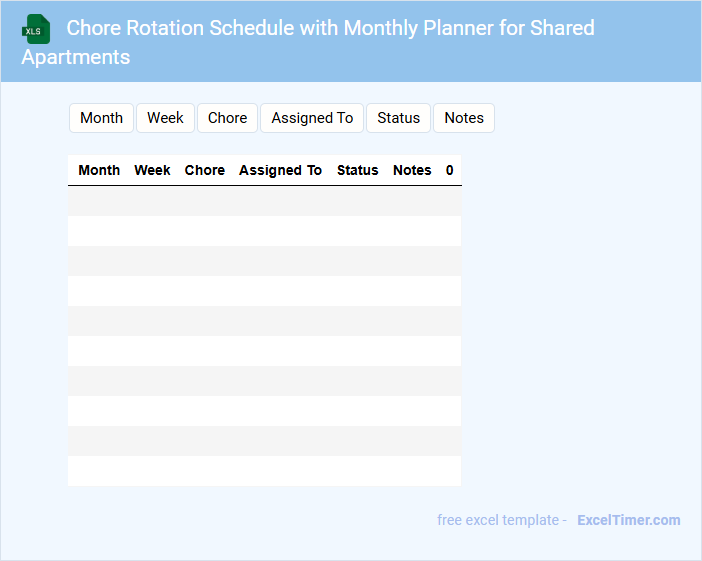Viewport: 702px width, 561px height.
Task: Click the last empty table row
Action: coord(264,471)
